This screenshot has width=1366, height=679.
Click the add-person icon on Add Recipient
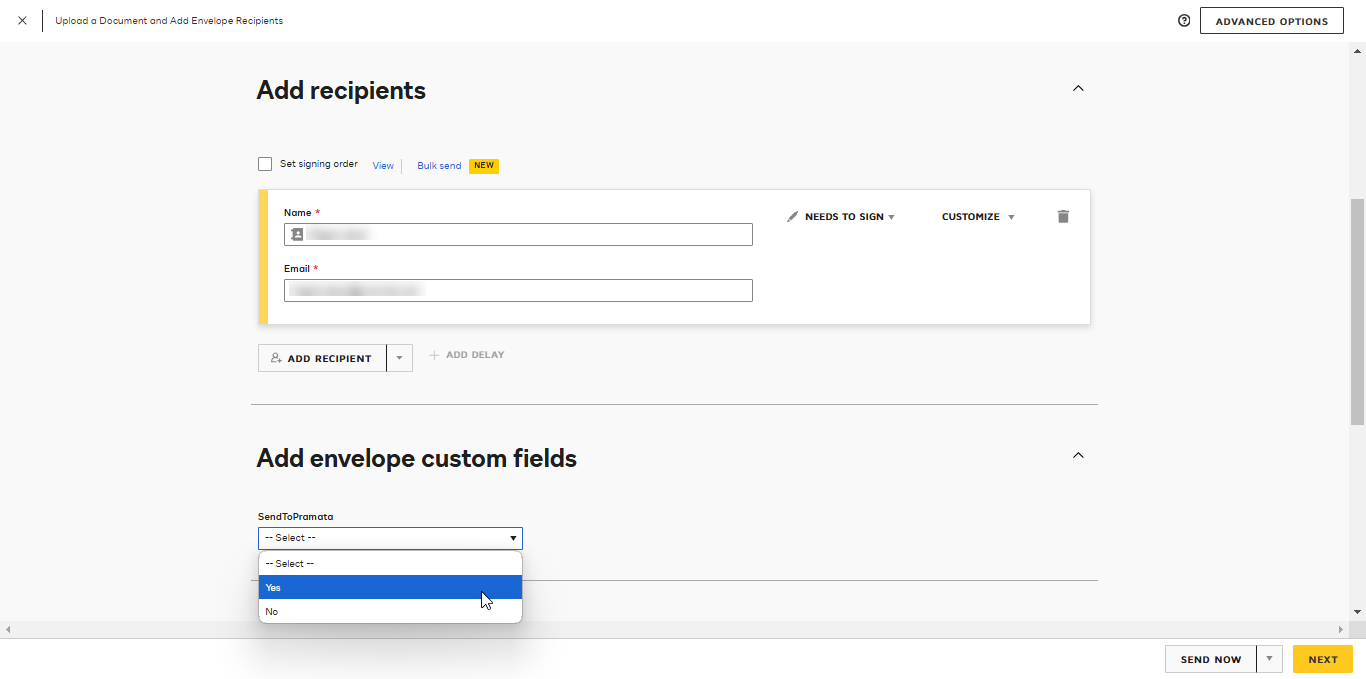[277, 358]
